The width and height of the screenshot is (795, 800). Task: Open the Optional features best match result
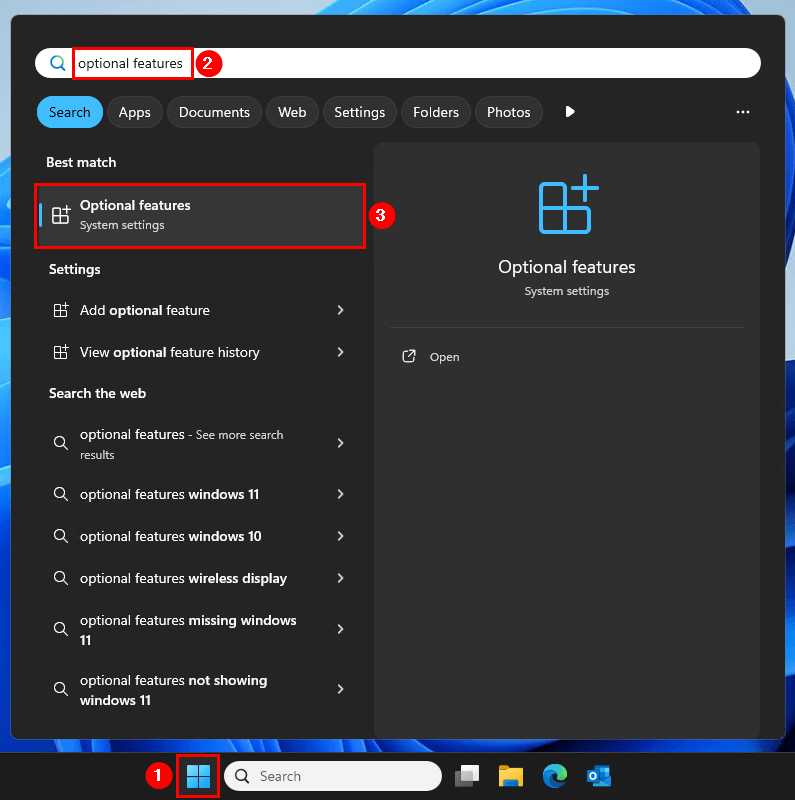pyautogui.click(x=200, y=215)
